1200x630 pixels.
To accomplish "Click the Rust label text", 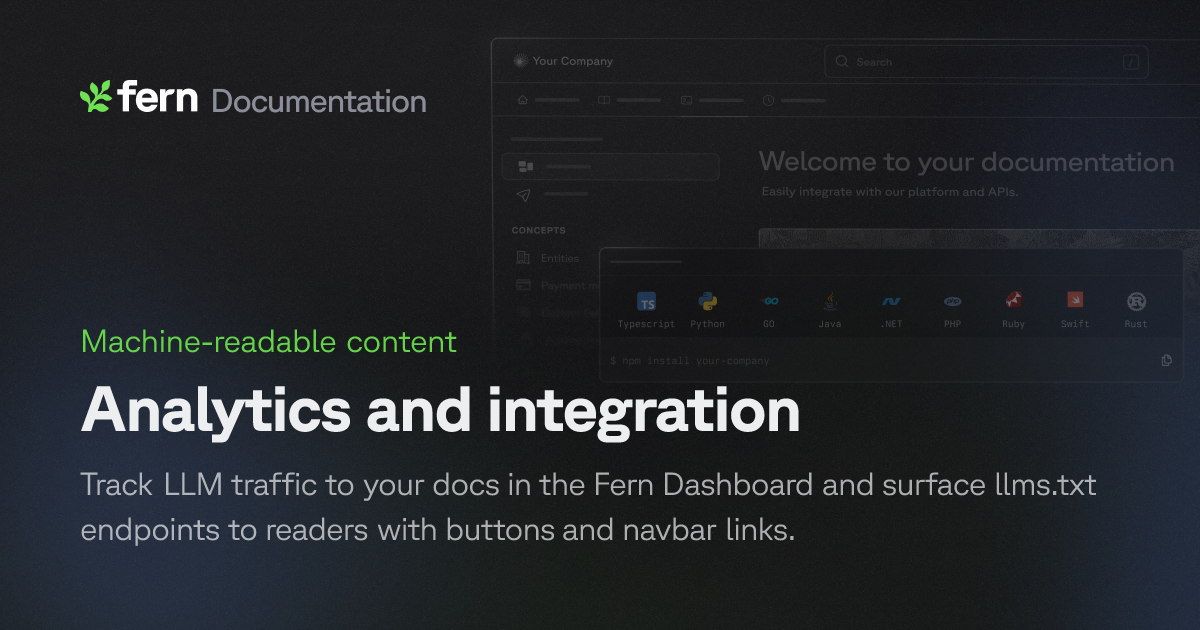I will pyautogui.click(x=1136, y=324).
